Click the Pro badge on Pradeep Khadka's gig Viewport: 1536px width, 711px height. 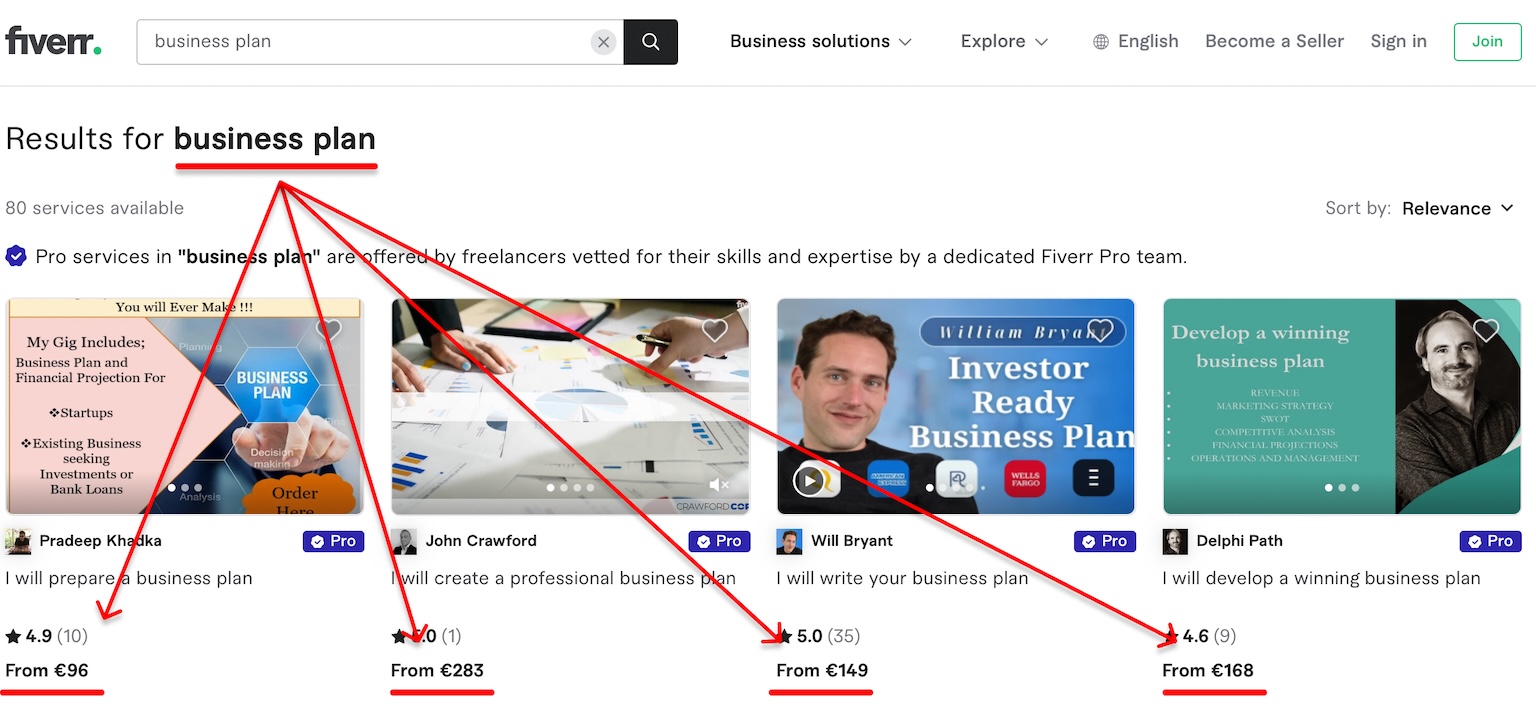[x=333, y=541]
